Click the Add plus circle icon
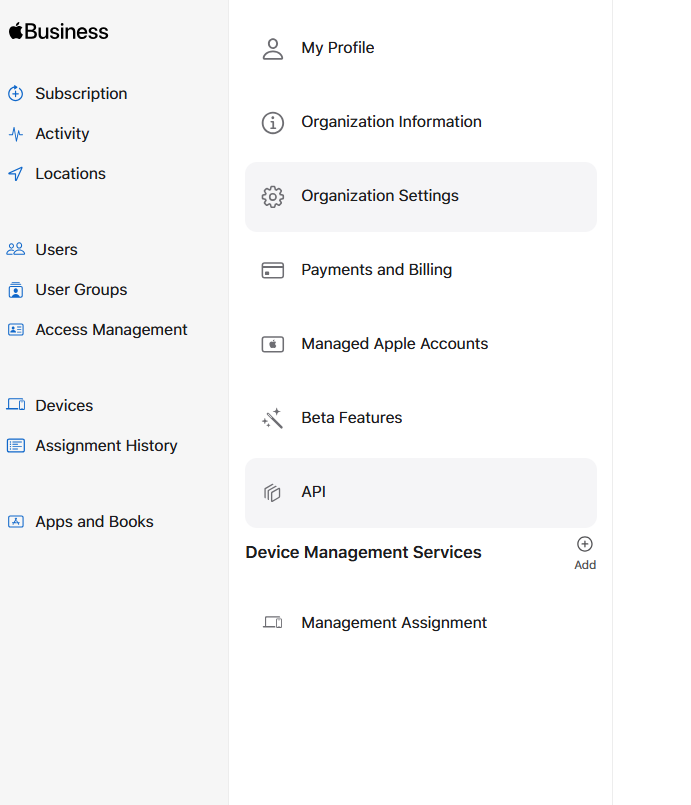The image size is (691, 805). point(585,544)
